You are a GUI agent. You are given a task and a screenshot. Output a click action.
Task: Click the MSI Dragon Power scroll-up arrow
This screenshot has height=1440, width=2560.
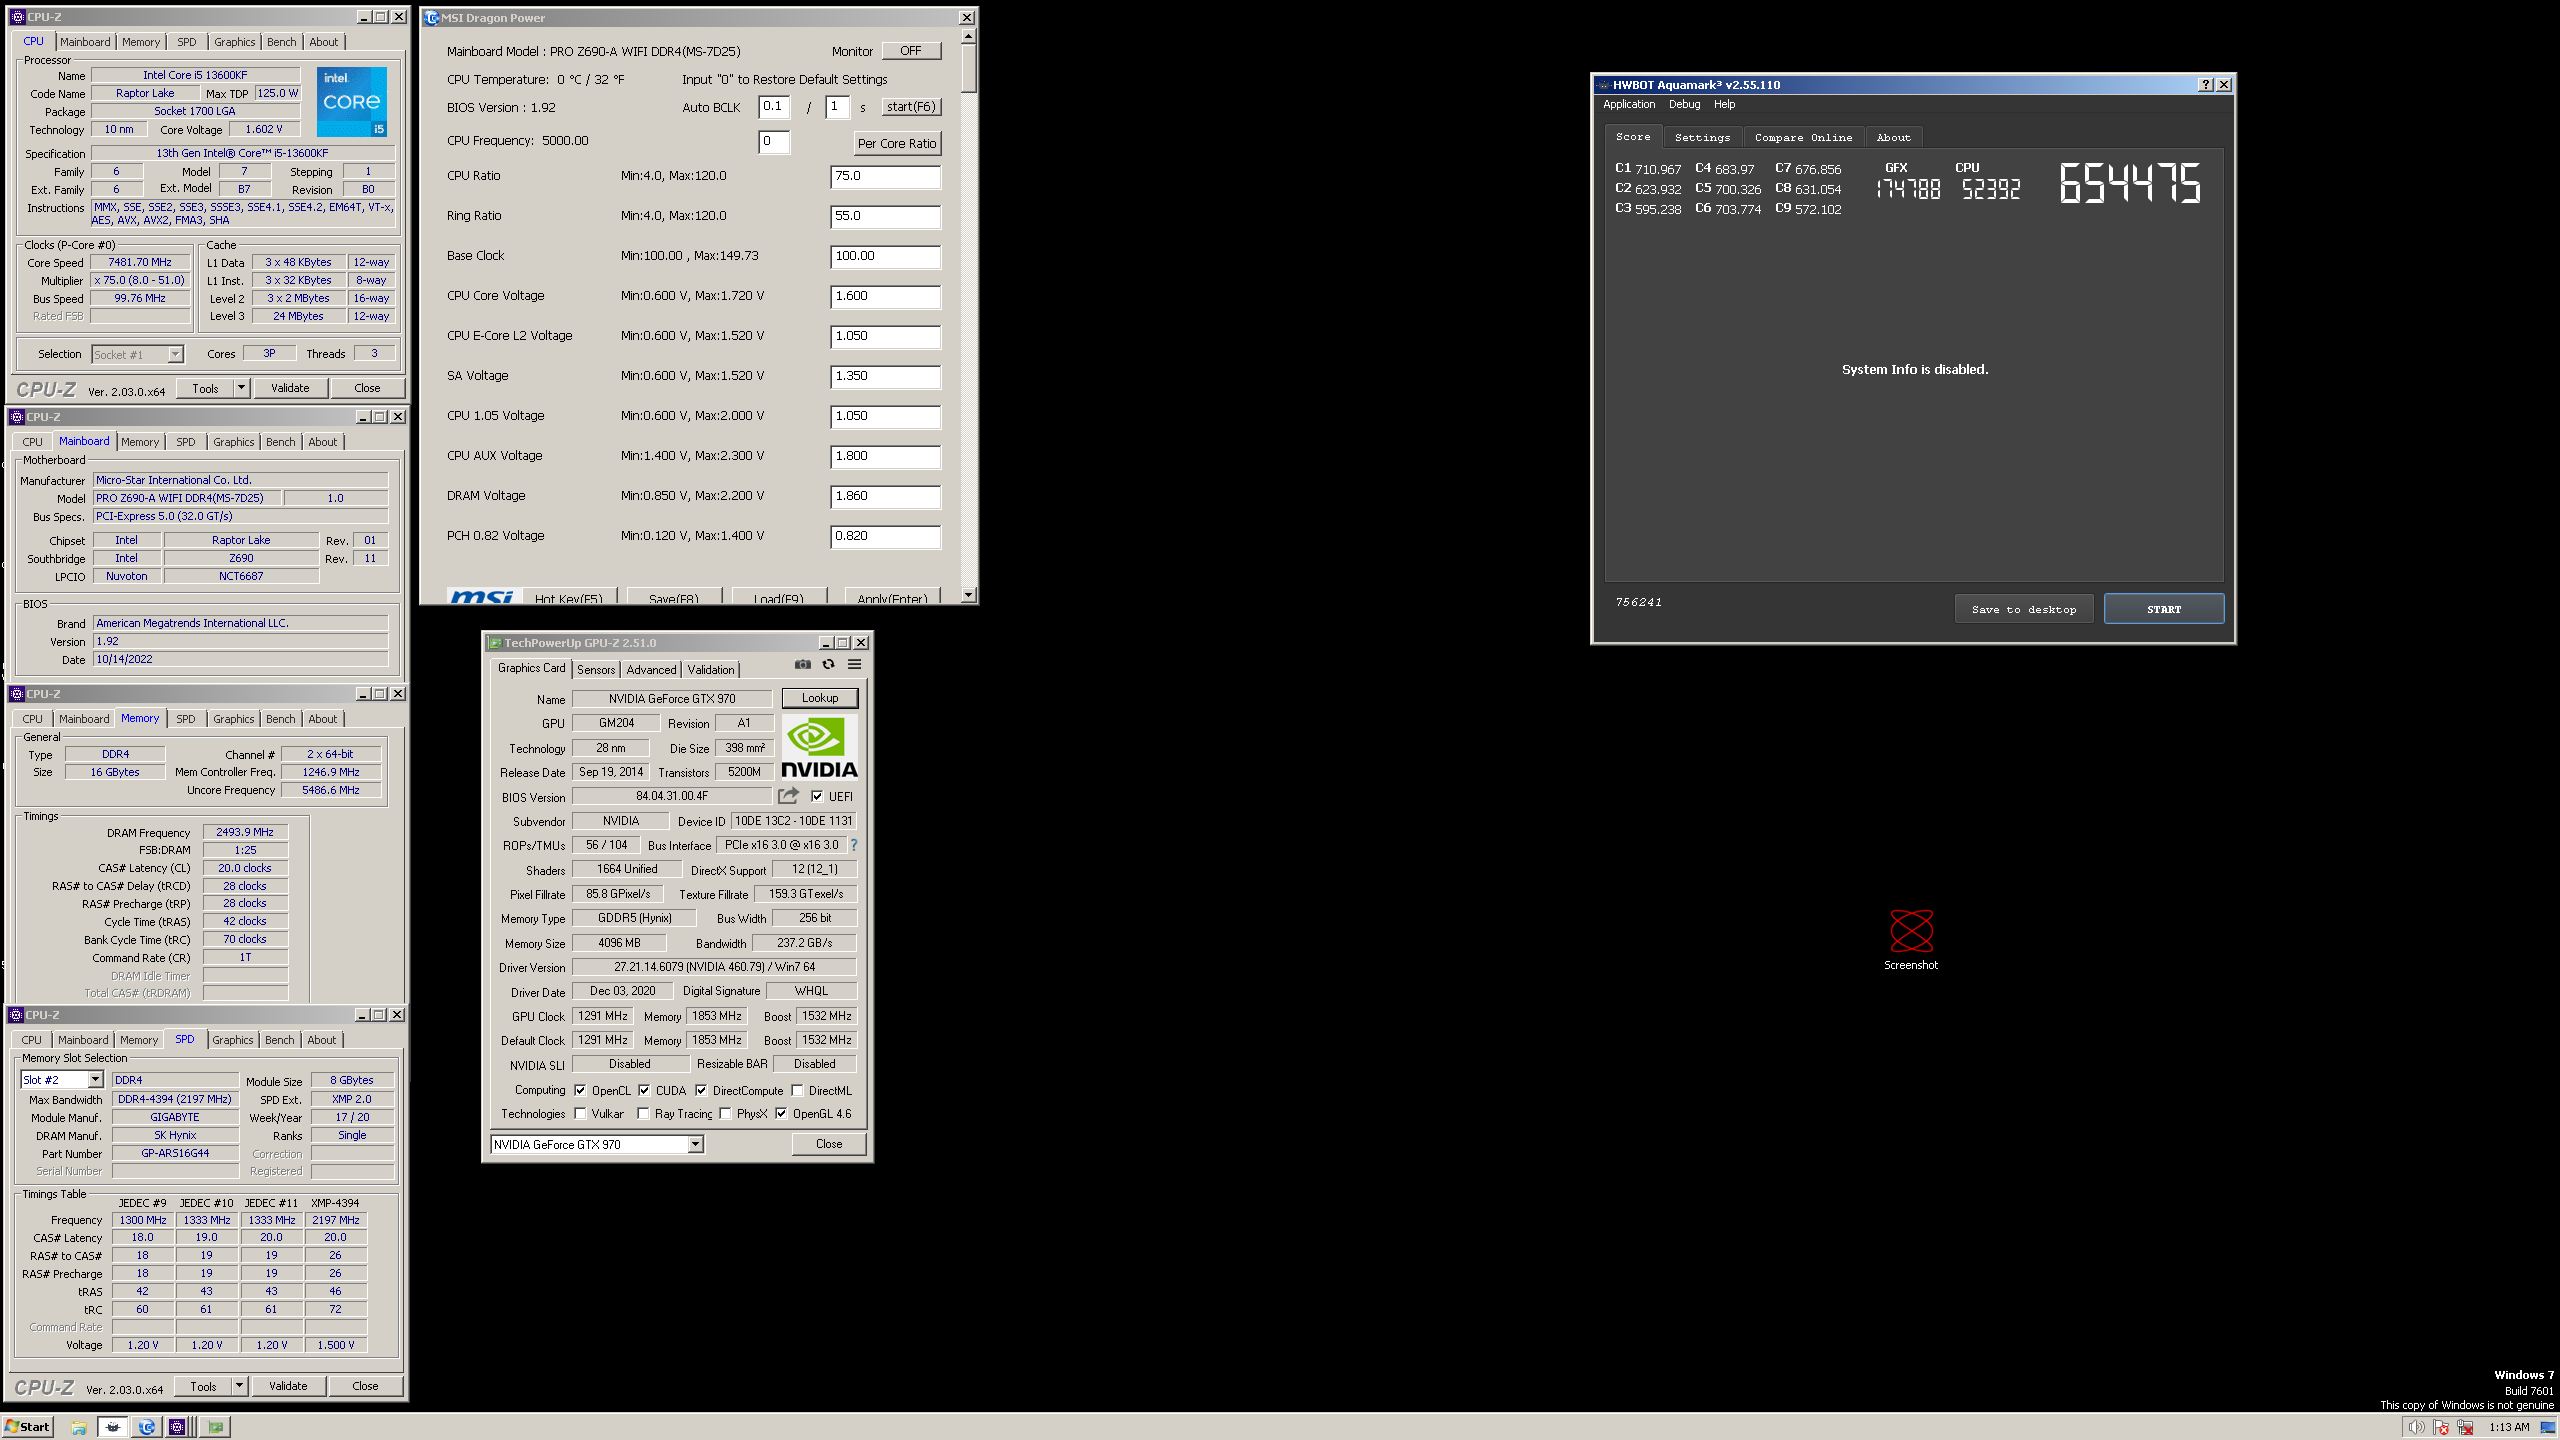[967, 35]
